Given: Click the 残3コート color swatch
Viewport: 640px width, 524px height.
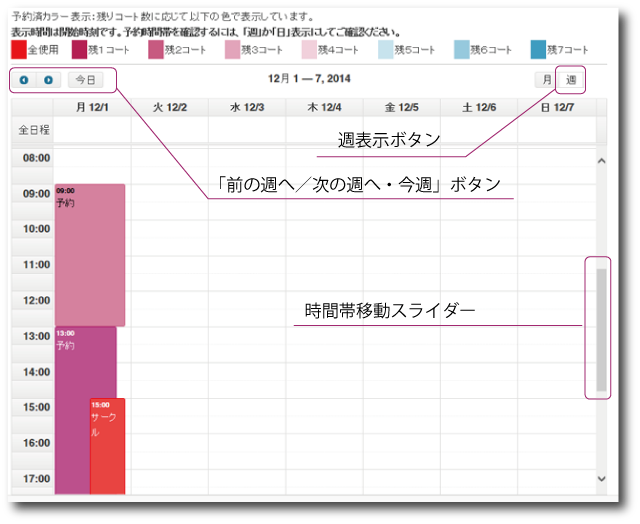Looking at the screenshot, I should [232, 50].
